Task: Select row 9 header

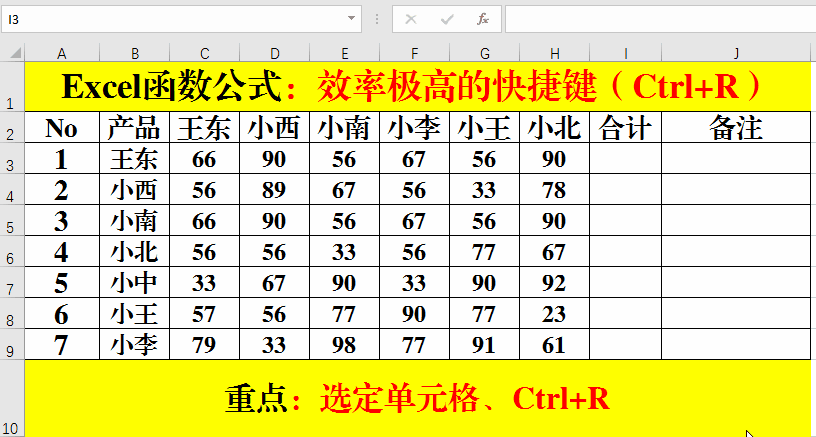Action: (x=12, y=344)
